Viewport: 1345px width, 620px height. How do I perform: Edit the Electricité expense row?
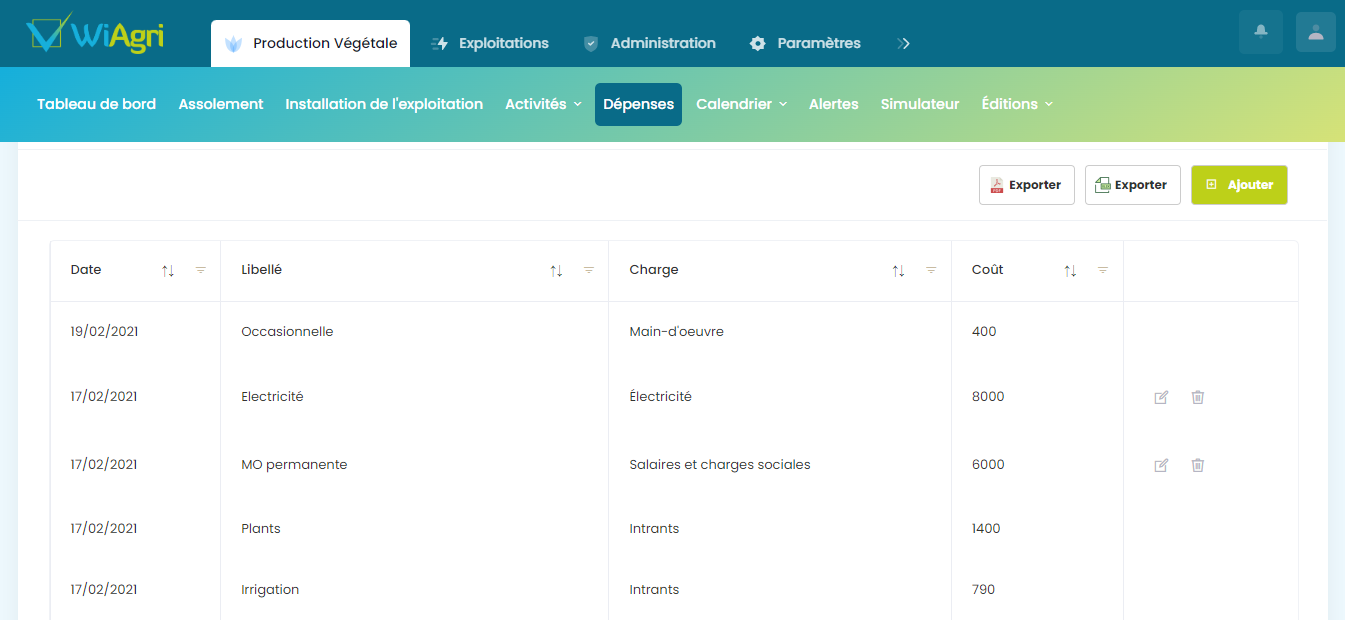tap(1161, 397)
